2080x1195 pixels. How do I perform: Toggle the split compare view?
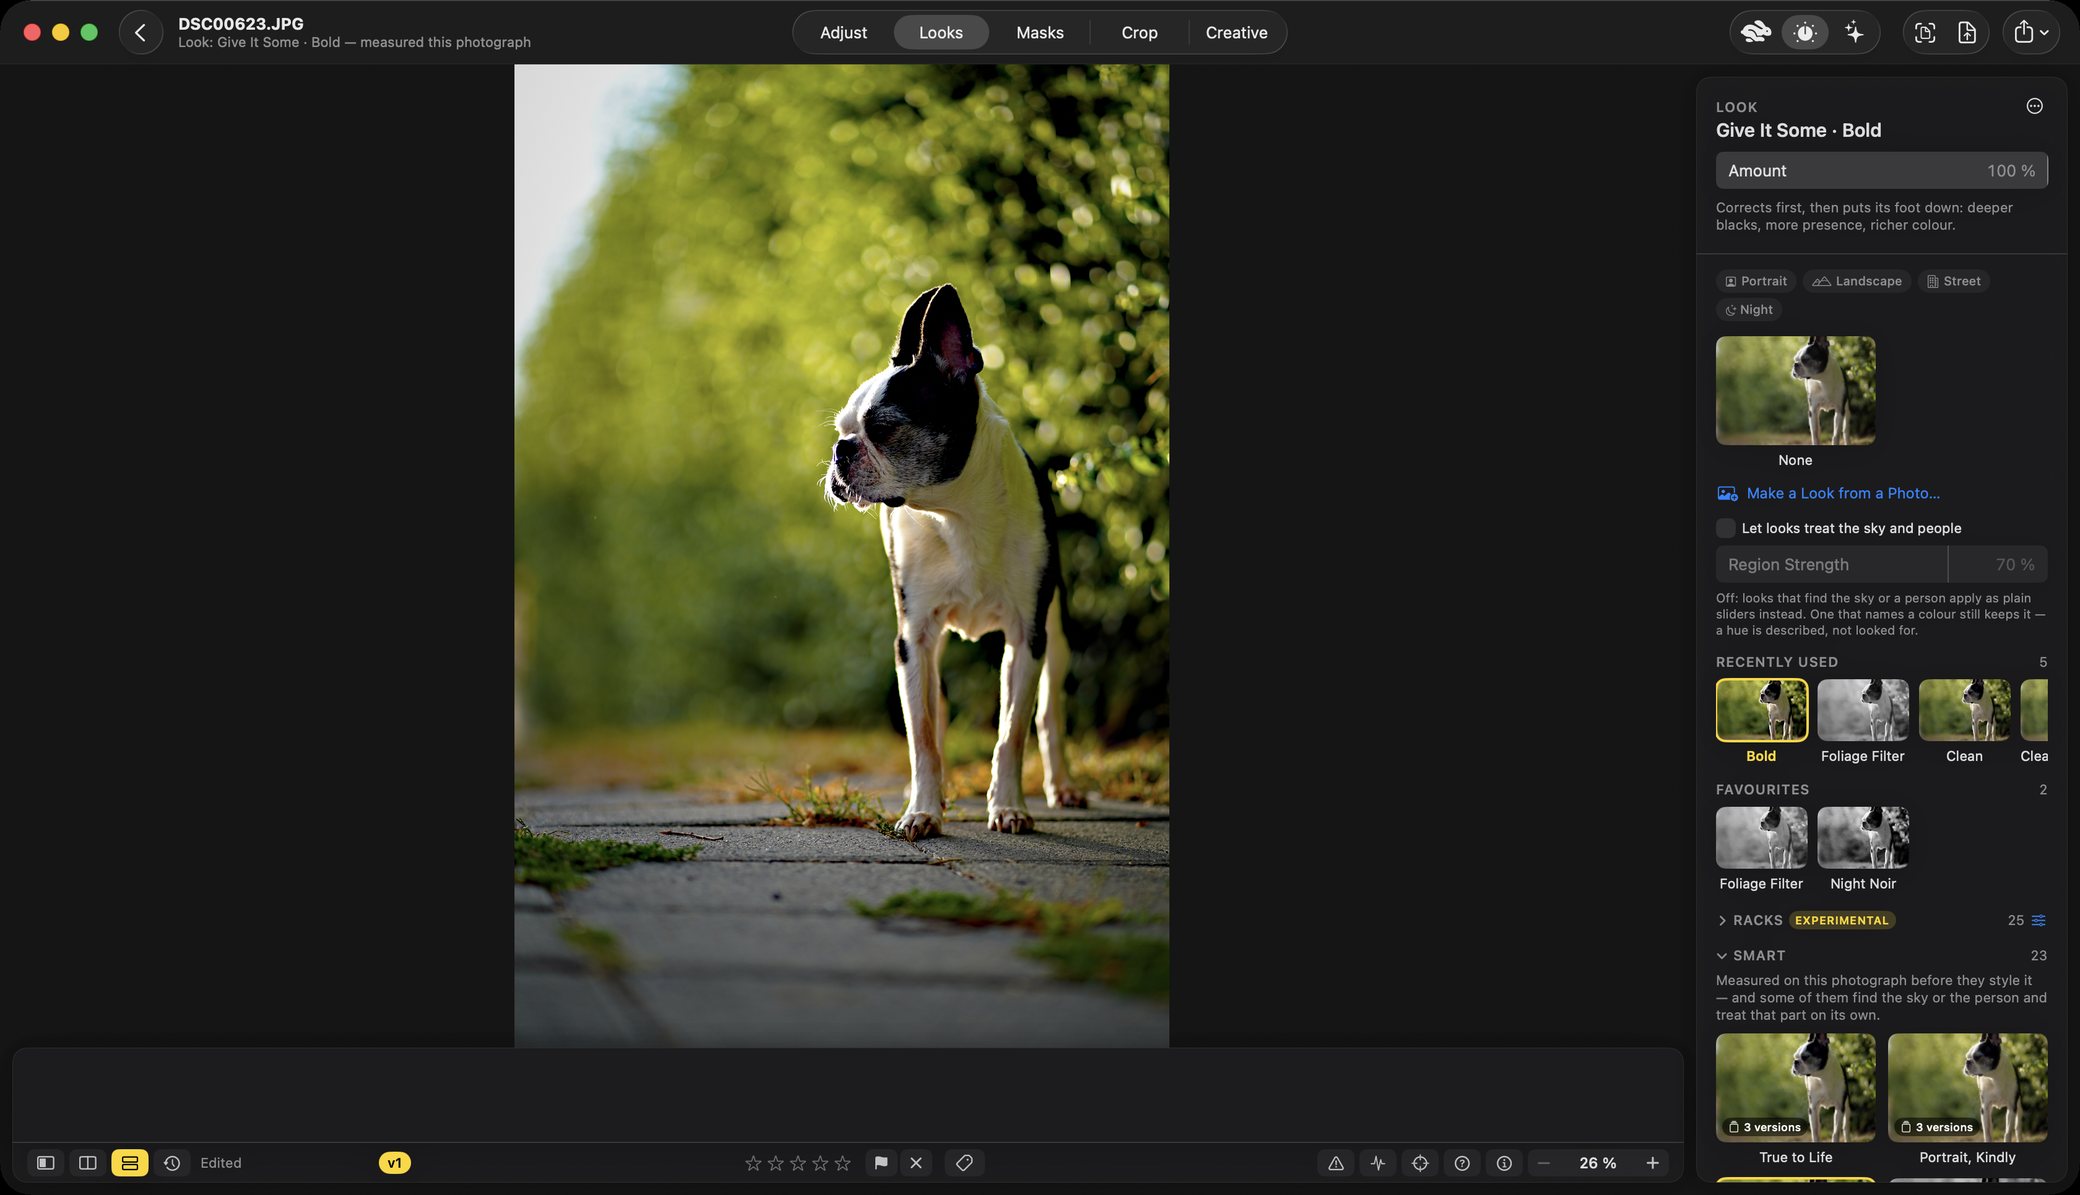pyautogui.click(x=88, y=1163)
